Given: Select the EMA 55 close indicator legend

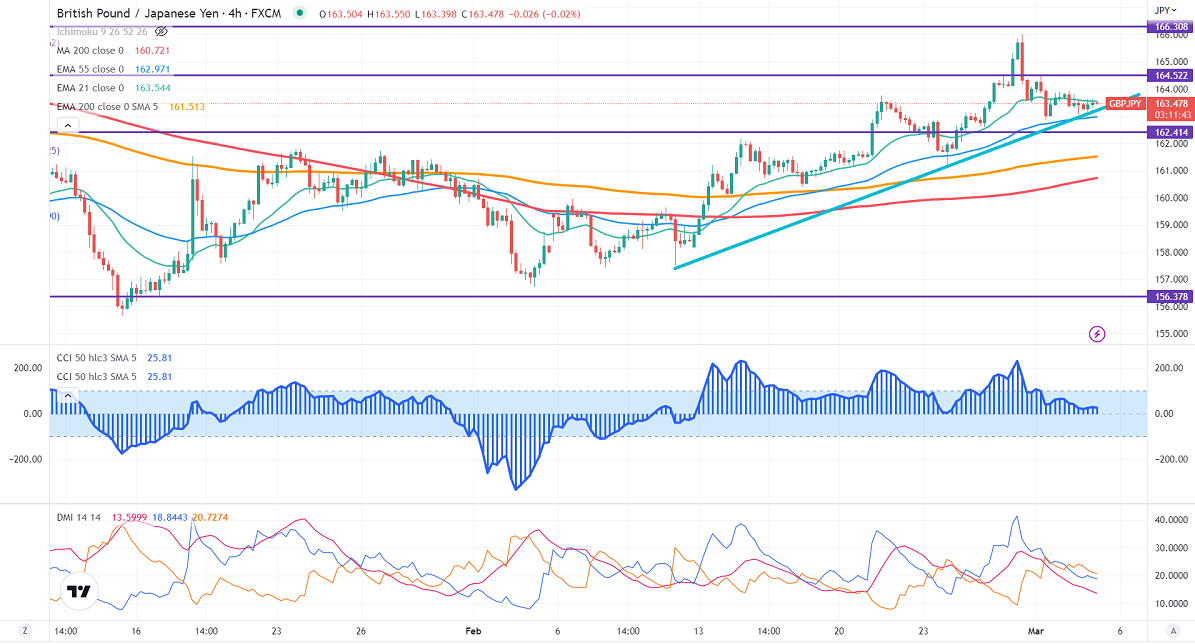Looking at the screenshot, I should [x=90, y=70].
